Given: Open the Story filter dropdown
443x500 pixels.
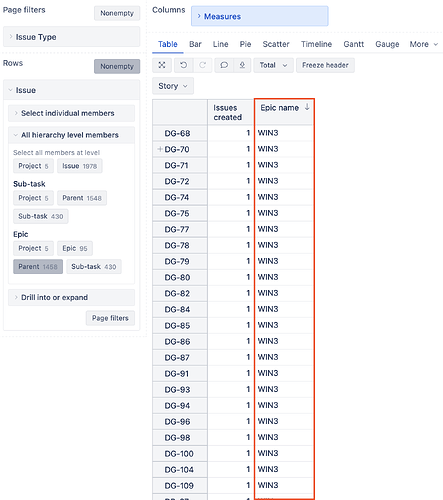Looking at the screenshot, I should tap(173, 86).
